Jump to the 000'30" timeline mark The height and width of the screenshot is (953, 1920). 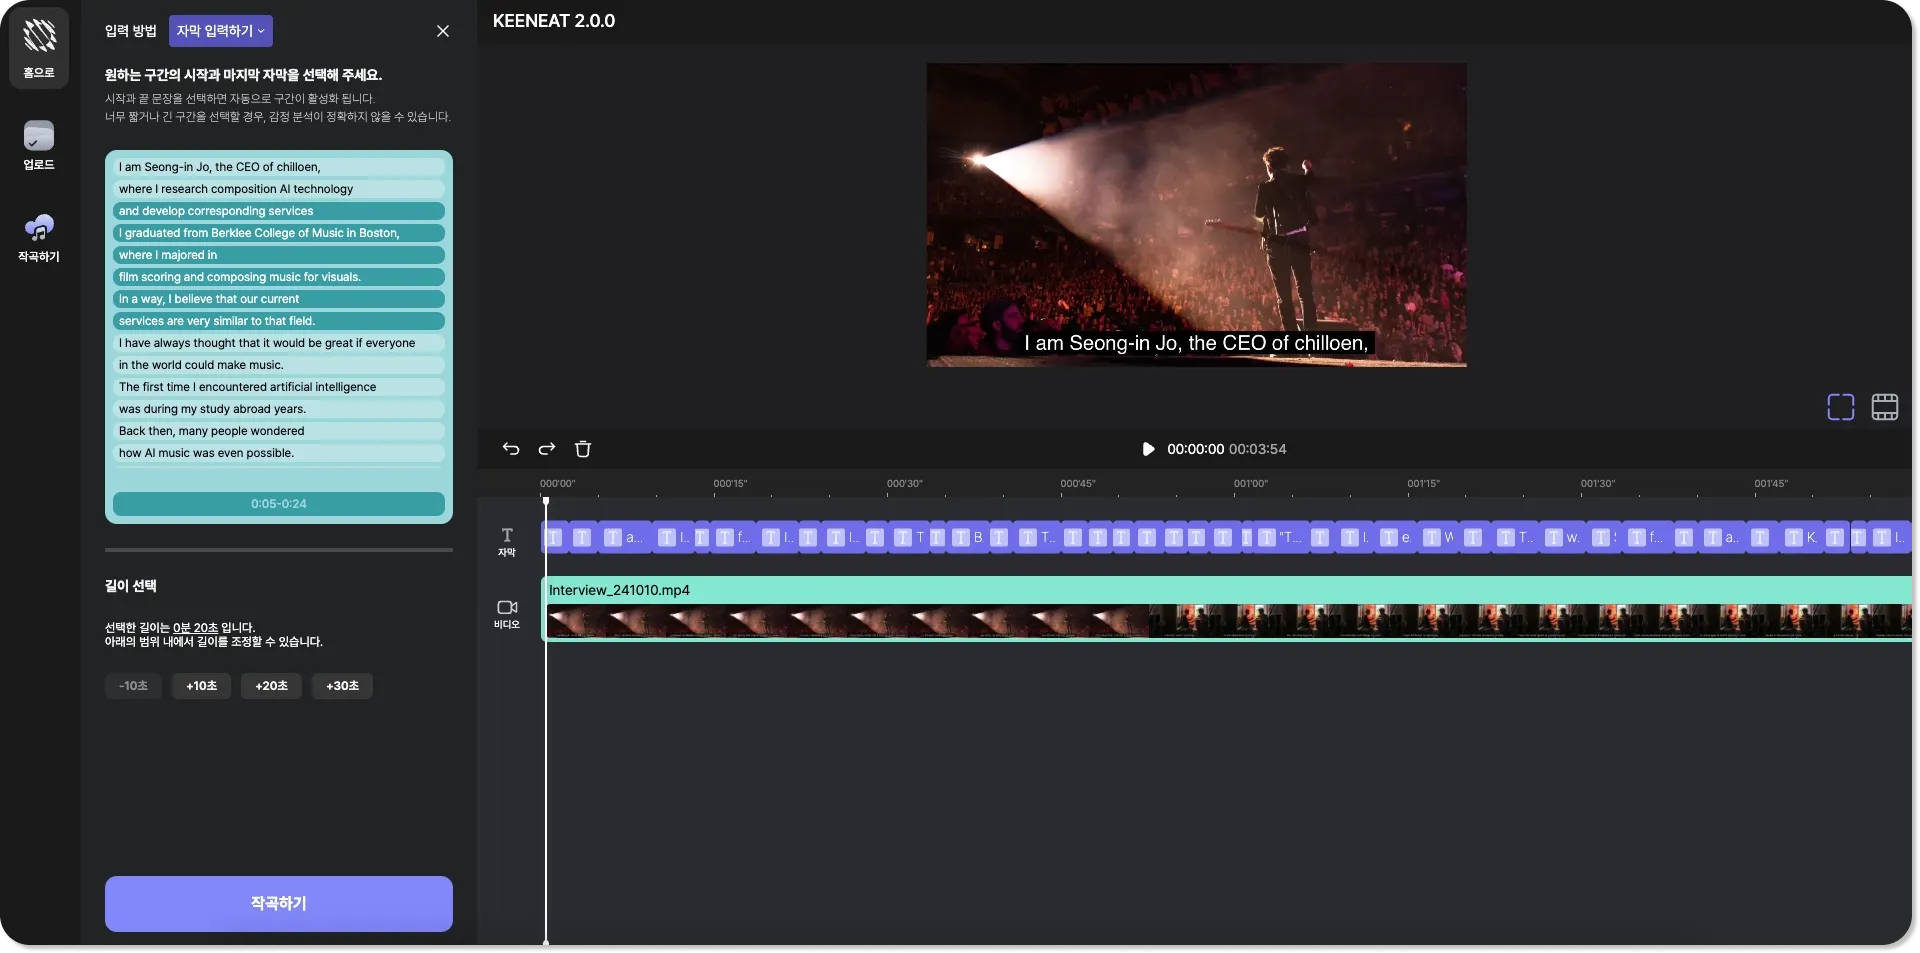[x=904, y=484]
